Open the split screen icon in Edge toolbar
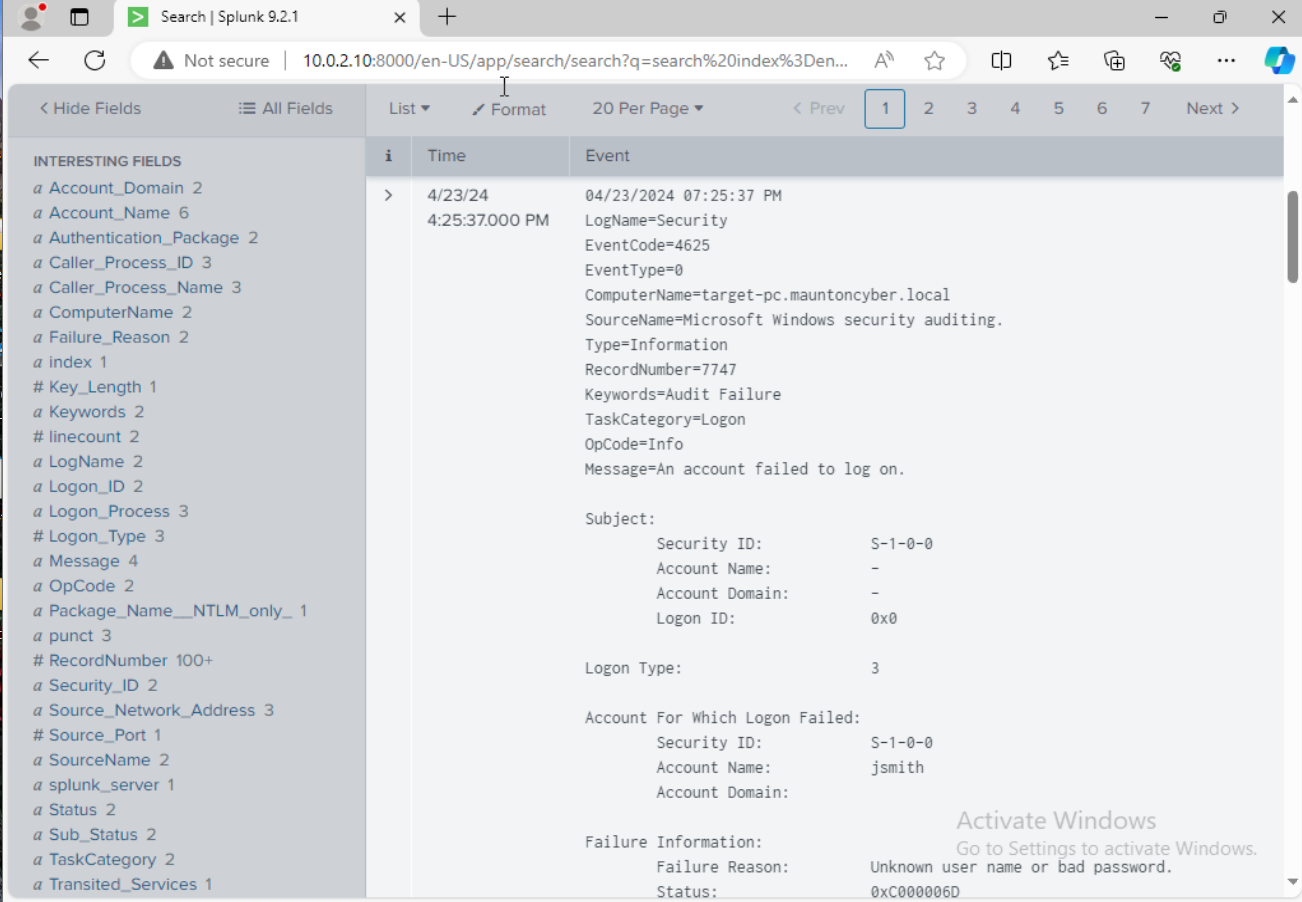 point(1001,61)
